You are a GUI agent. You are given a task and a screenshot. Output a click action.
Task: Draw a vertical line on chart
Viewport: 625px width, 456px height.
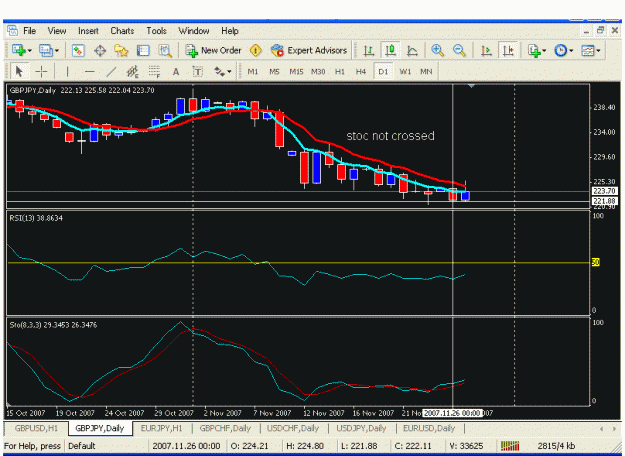click(x=67, y=72)
